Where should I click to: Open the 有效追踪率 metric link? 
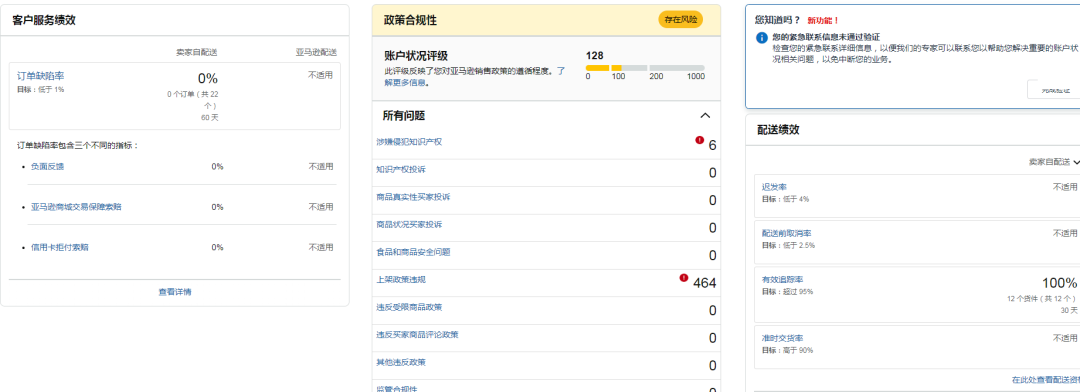(782, 280)
